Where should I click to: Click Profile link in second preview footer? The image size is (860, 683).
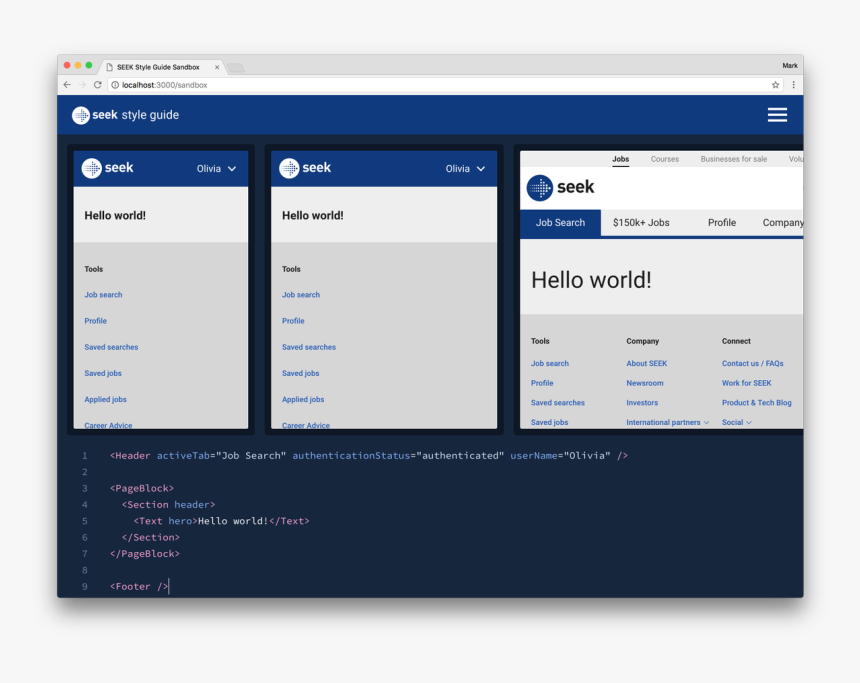293,321
